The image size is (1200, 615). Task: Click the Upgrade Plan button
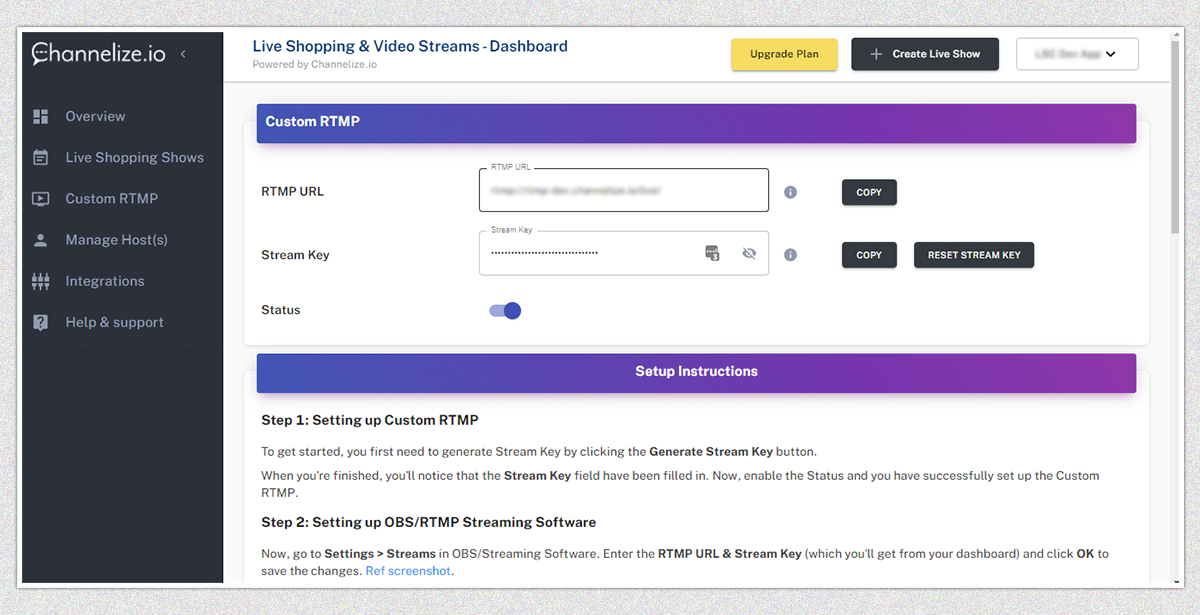click(784, 54)
